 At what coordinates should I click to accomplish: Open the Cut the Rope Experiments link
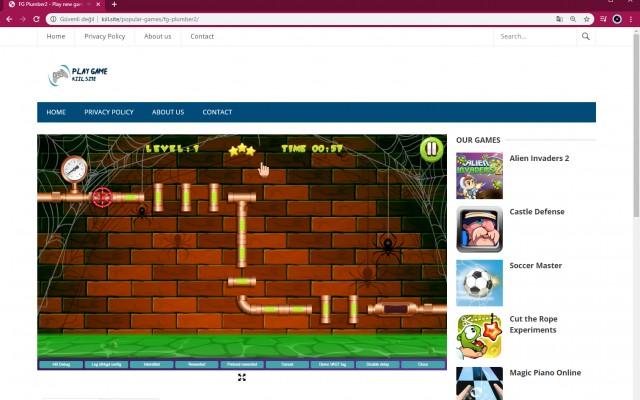533,324
